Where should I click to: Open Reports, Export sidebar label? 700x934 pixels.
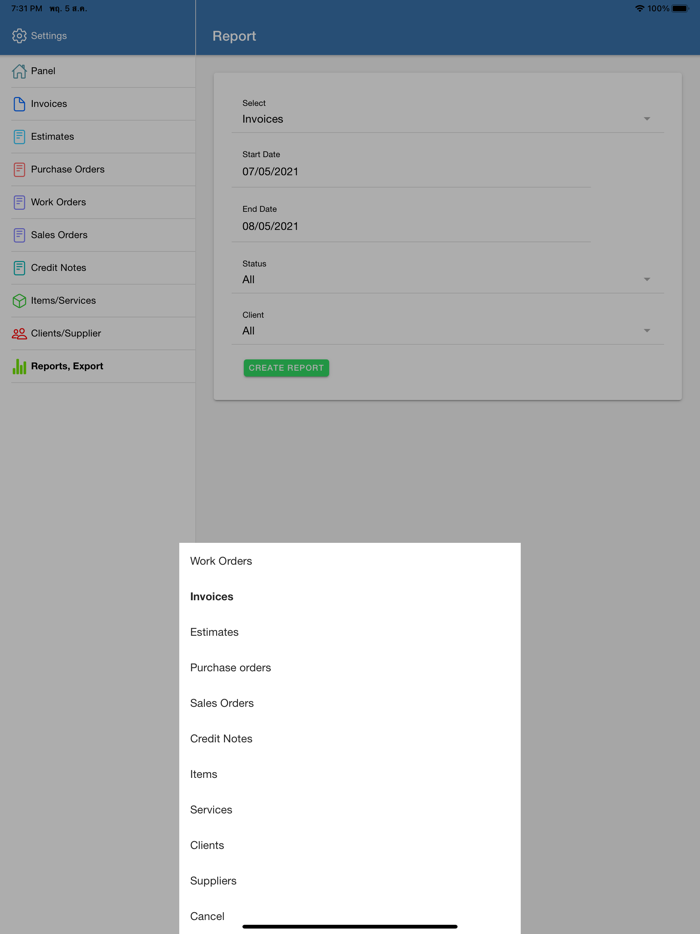pyautogui.click(x=67, y=366)
